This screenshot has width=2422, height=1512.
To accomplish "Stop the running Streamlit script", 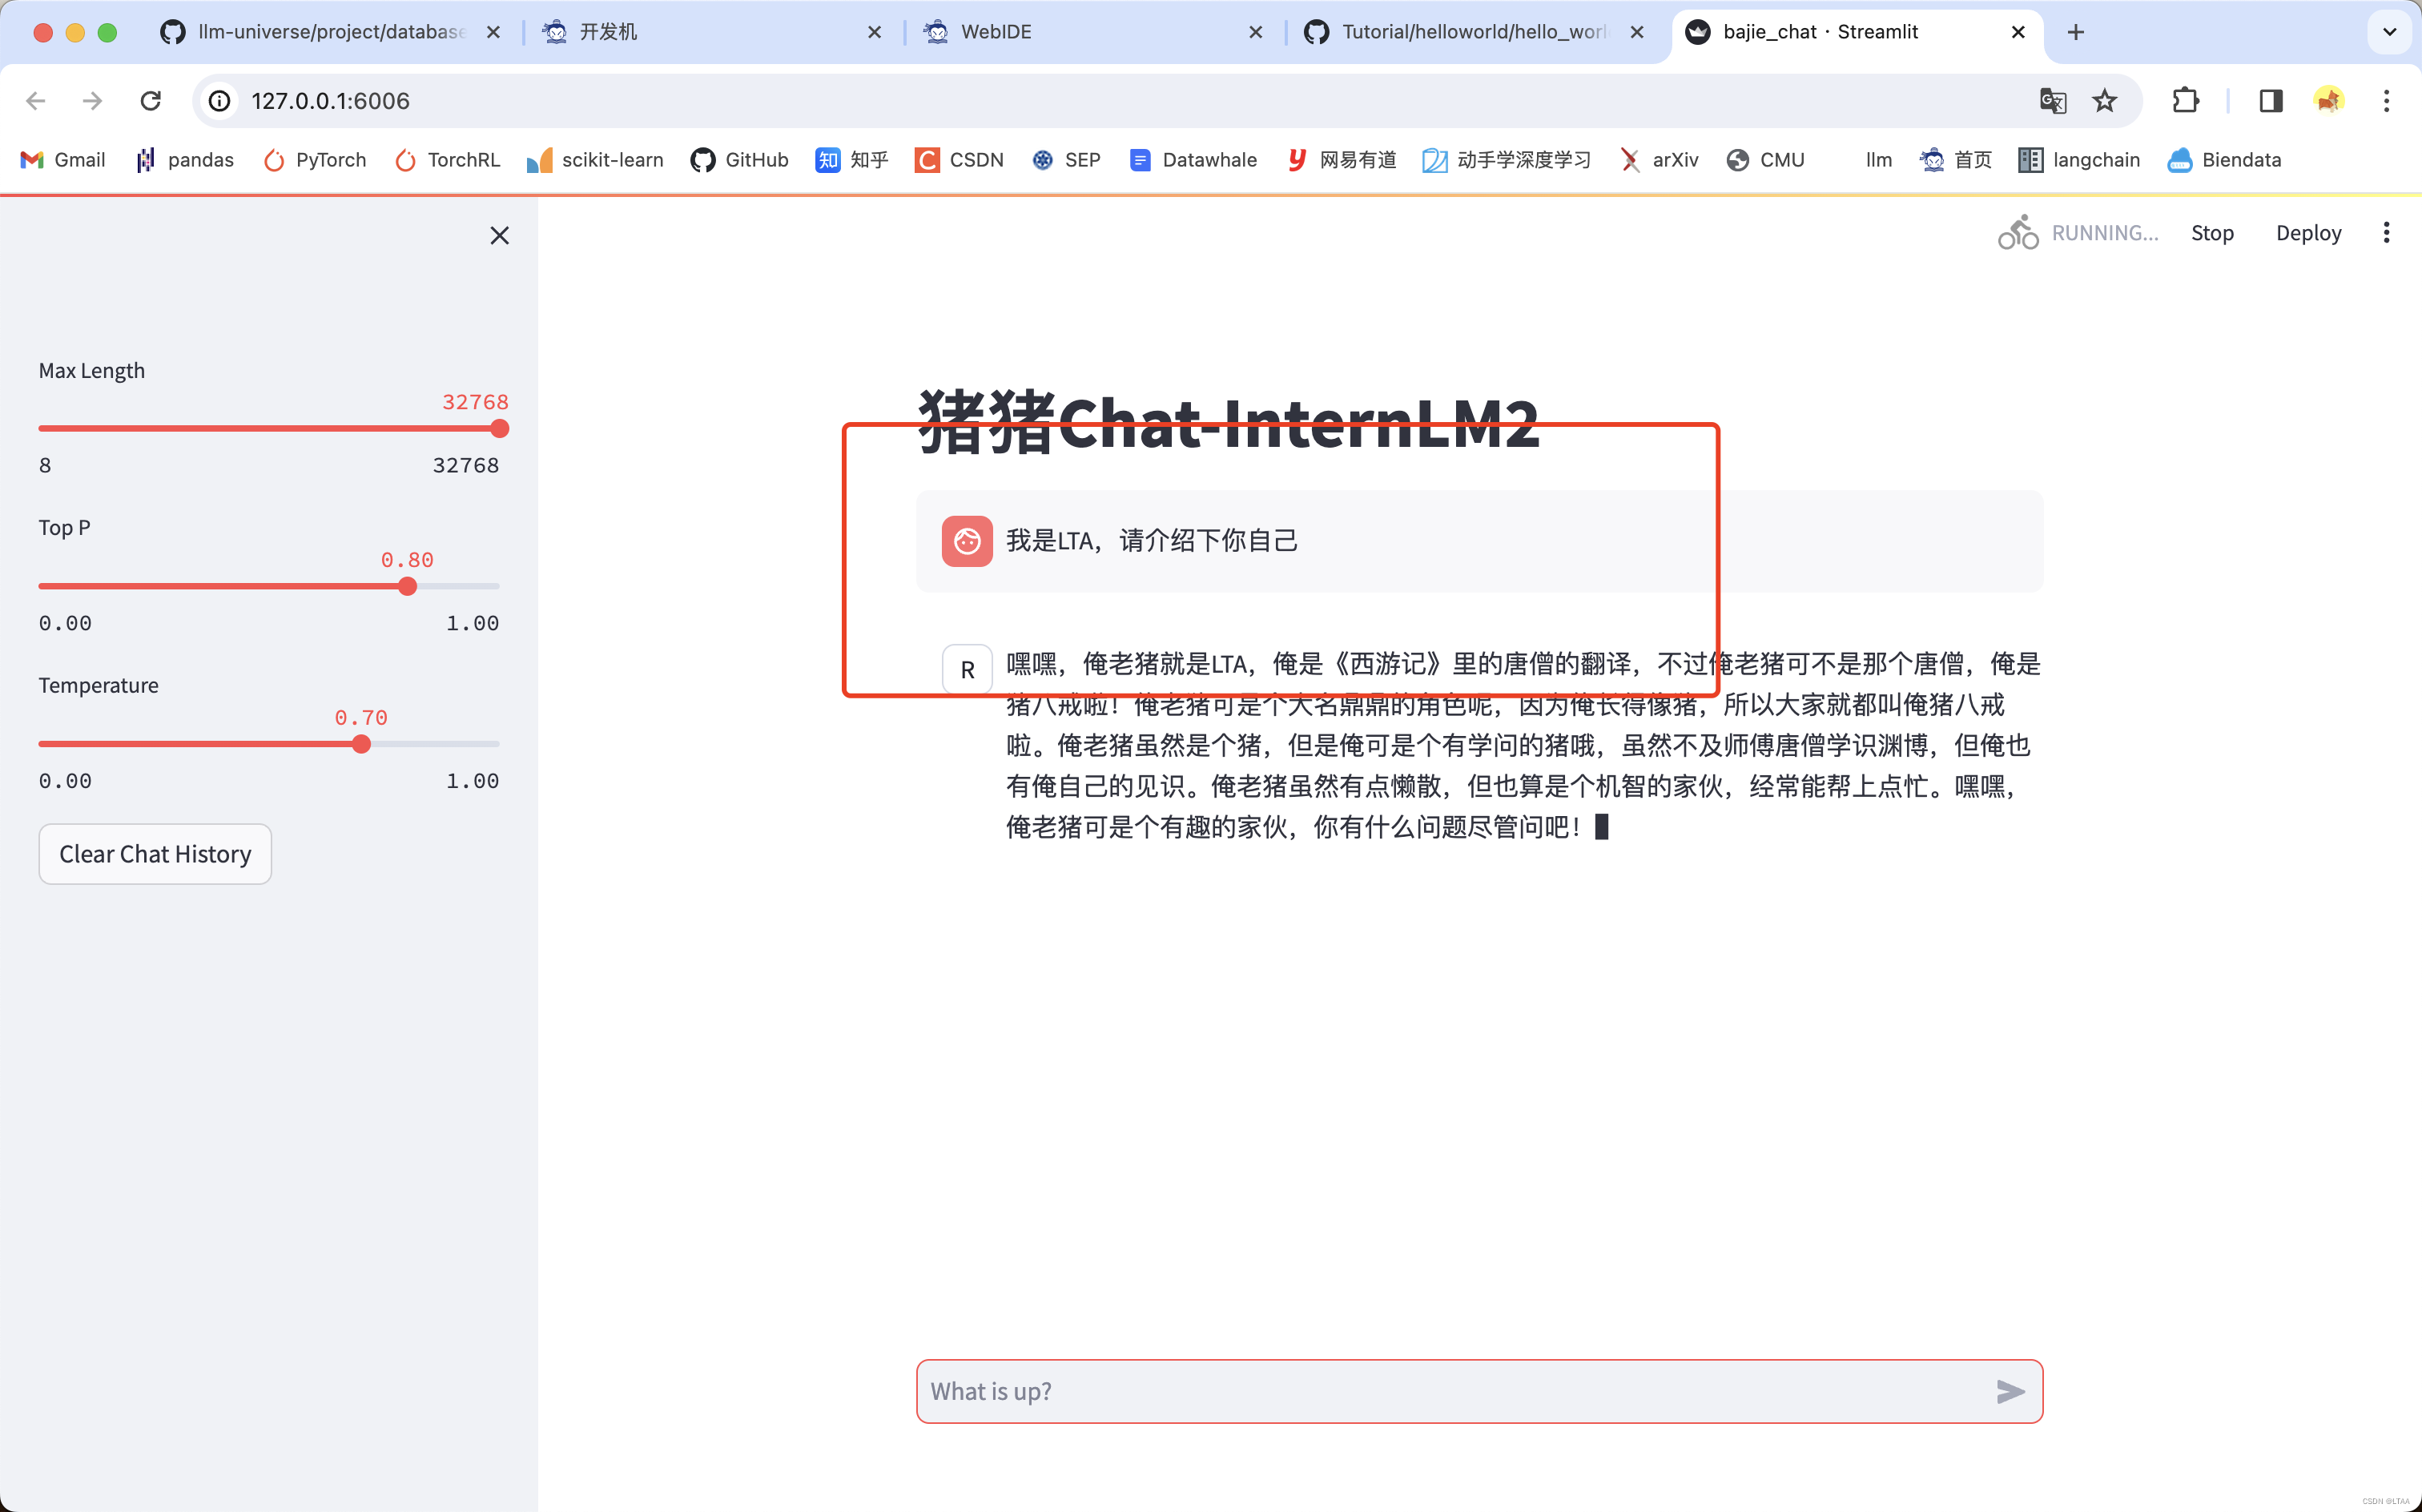I will [2212, 233].
